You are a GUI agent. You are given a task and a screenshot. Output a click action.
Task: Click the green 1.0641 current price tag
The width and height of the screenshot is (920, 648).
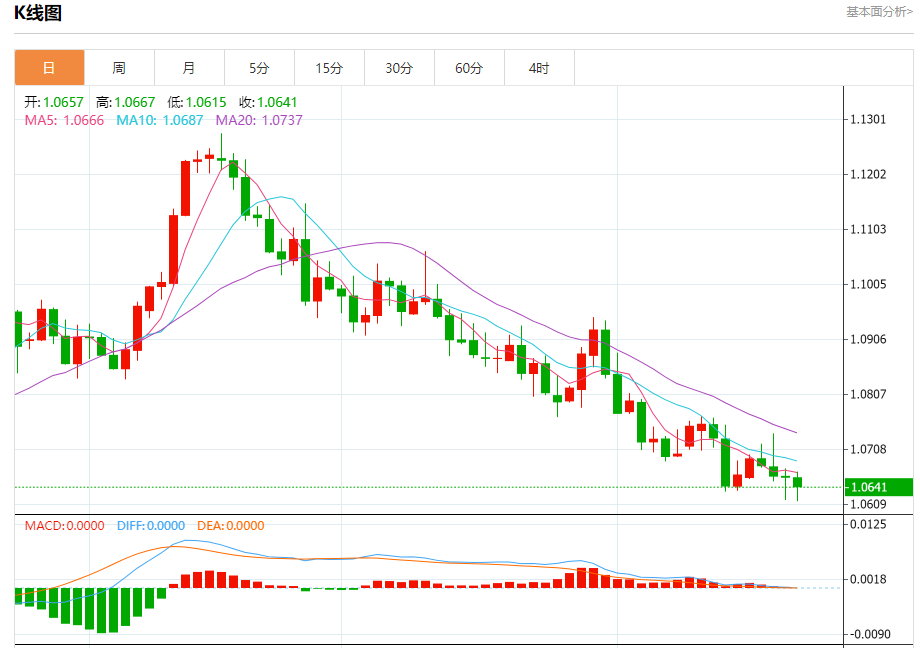[x=878, y=487]
